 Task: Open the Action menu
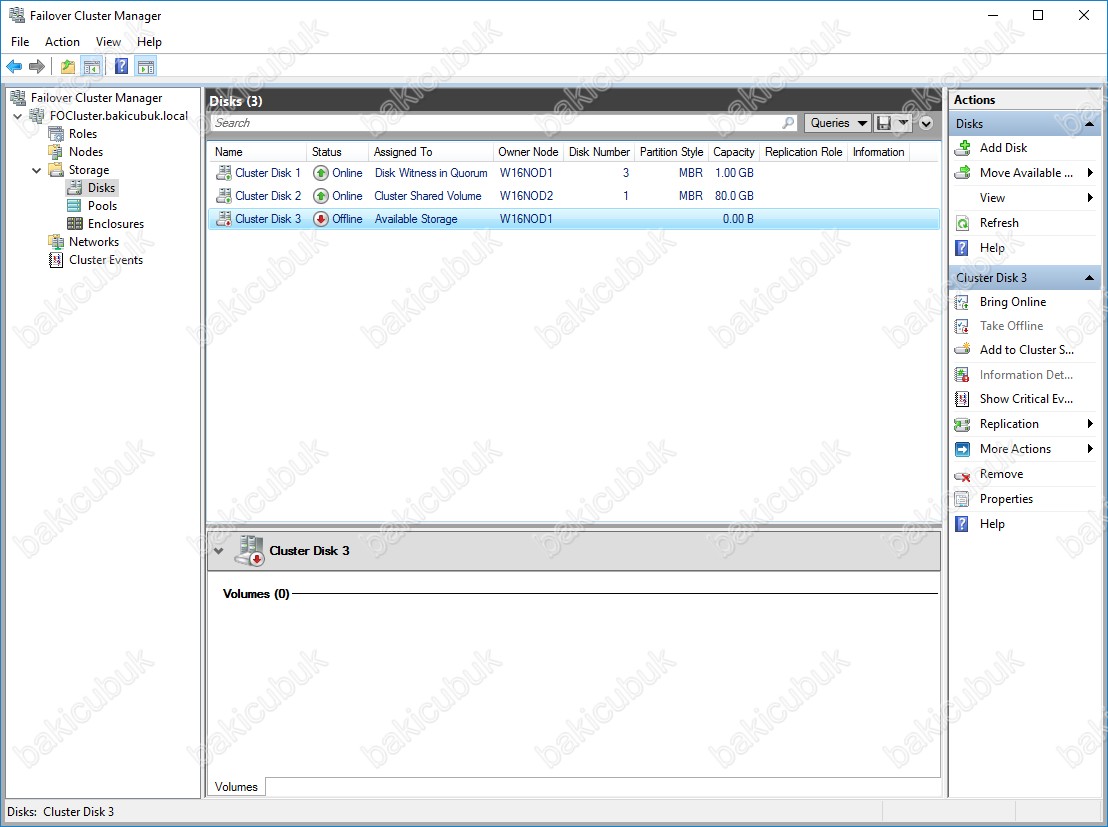click(62, 42)
